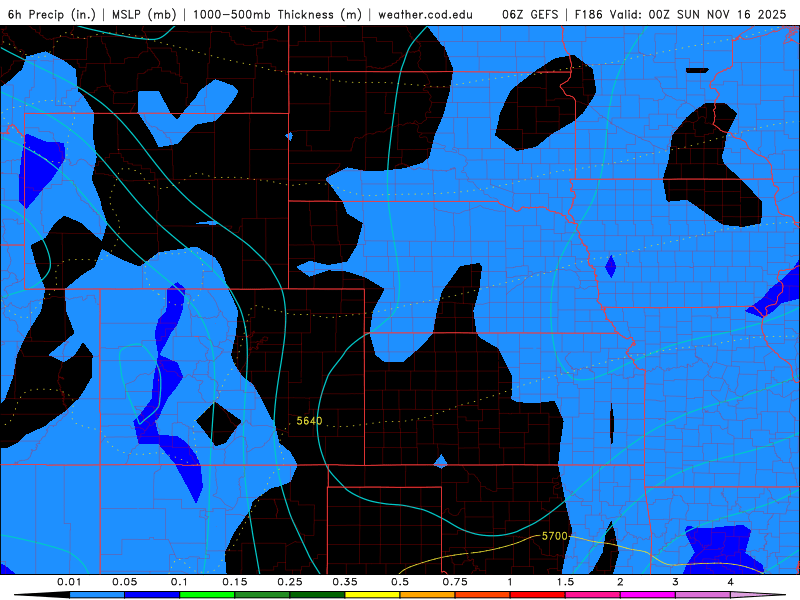
Task: Click the dark blue 0.05 legend swatch
Action: tap(152, 595)
